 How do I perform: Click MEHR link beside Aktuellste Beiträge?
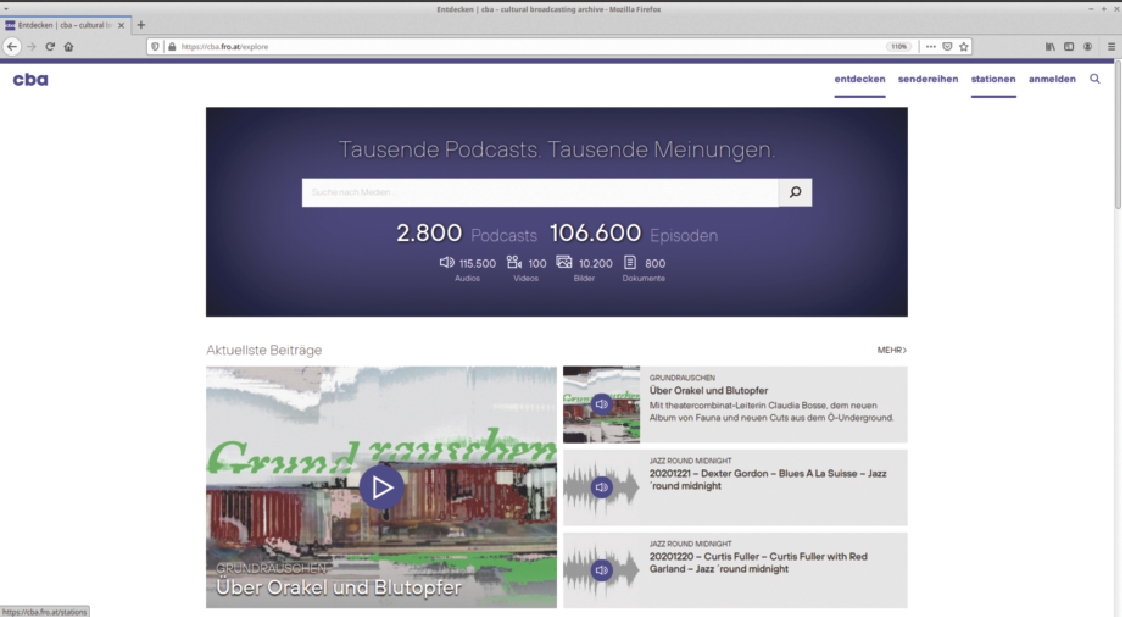tap(892, 350)
